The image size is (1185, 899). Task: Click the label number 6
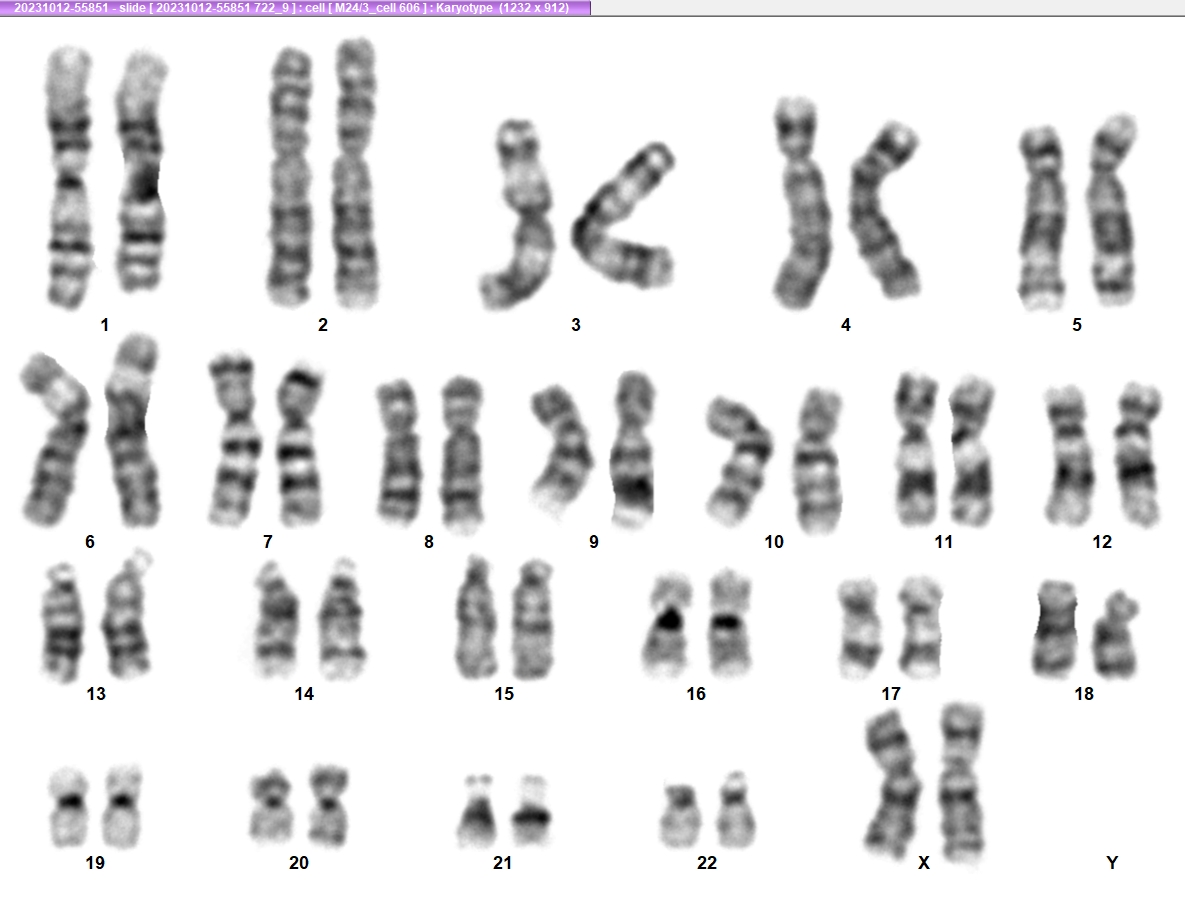[90, 542]
